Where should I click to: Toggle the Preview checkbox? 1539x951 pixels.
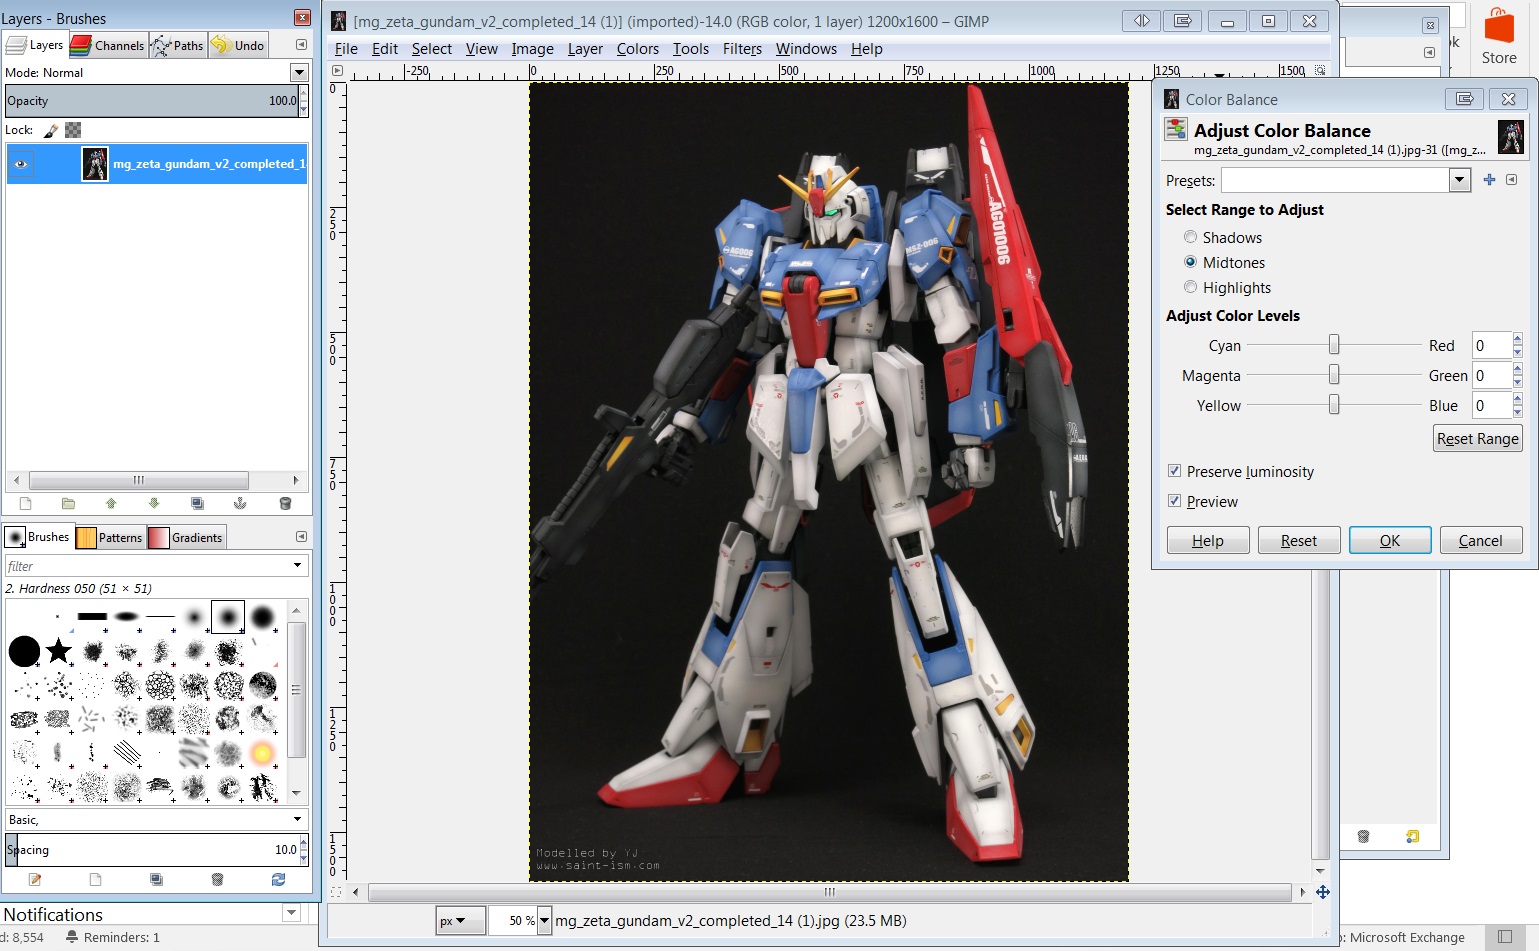pos(1174,501)
